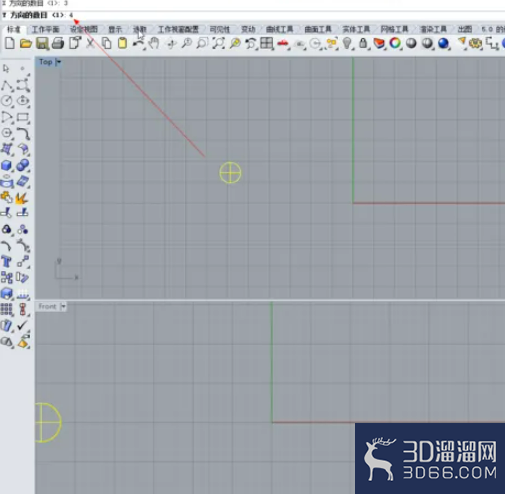Screen dimensions: 505x494
Task: Choose the Polyline tool in sidebar
Action: pos(7,85)
